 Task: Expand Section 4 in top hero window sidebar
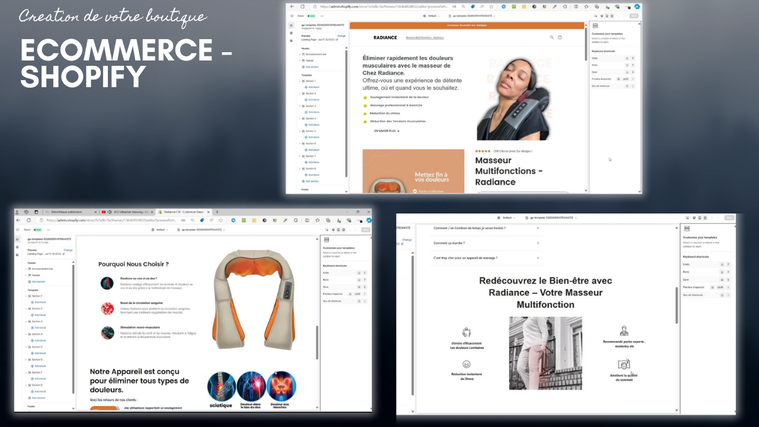pos(300,119)
